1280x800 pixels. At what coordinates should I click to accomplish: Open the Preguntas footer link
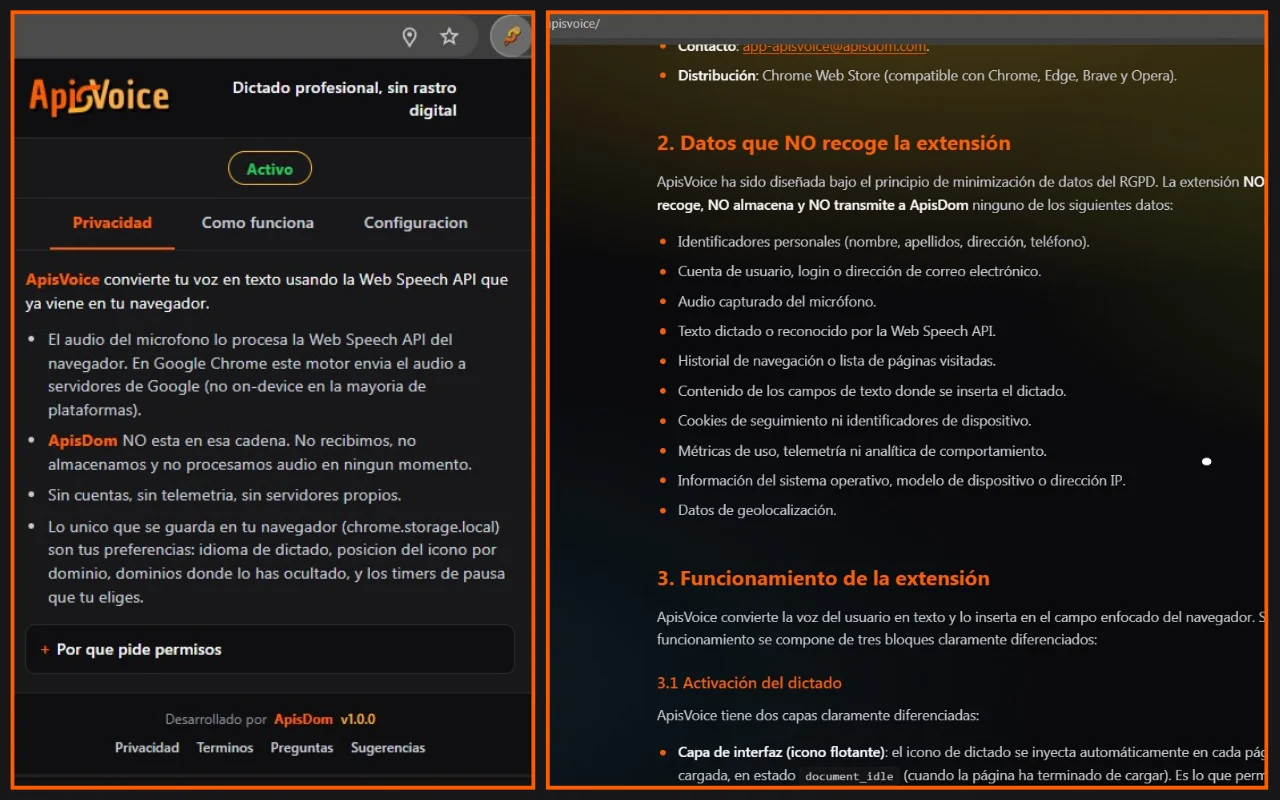pos(302,748)
